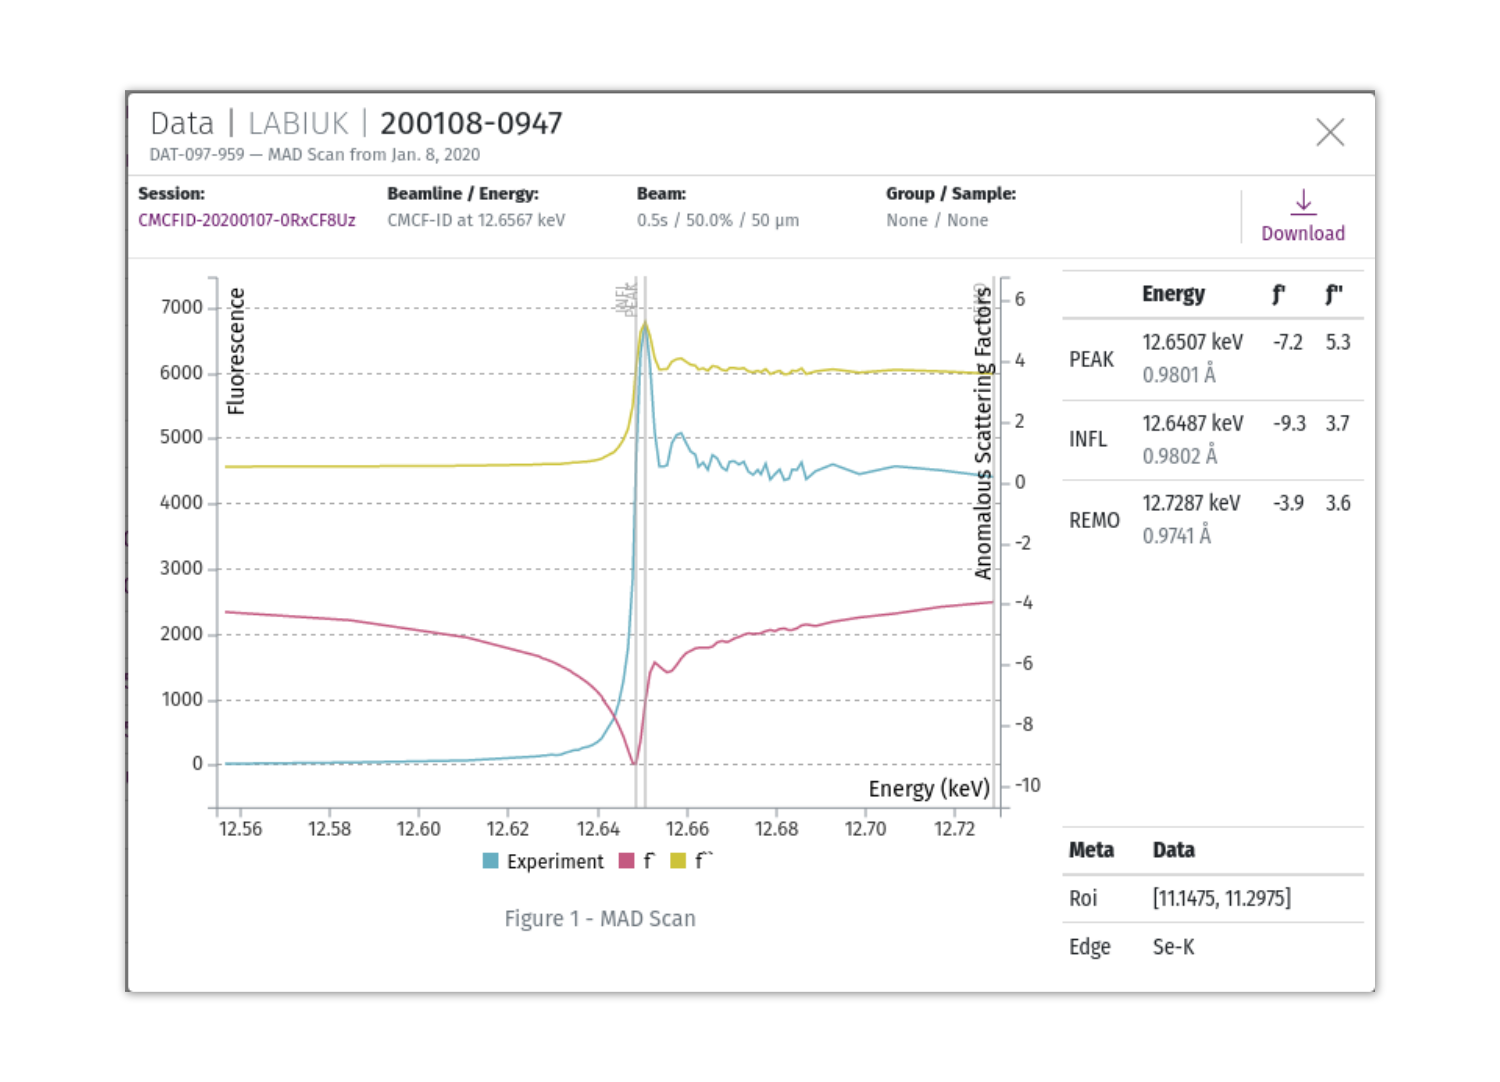Click the 12.7287 keV remote energy
Viewport: 1500px width, 1082px height.
pyautogui.click(x=1192, y=503)
